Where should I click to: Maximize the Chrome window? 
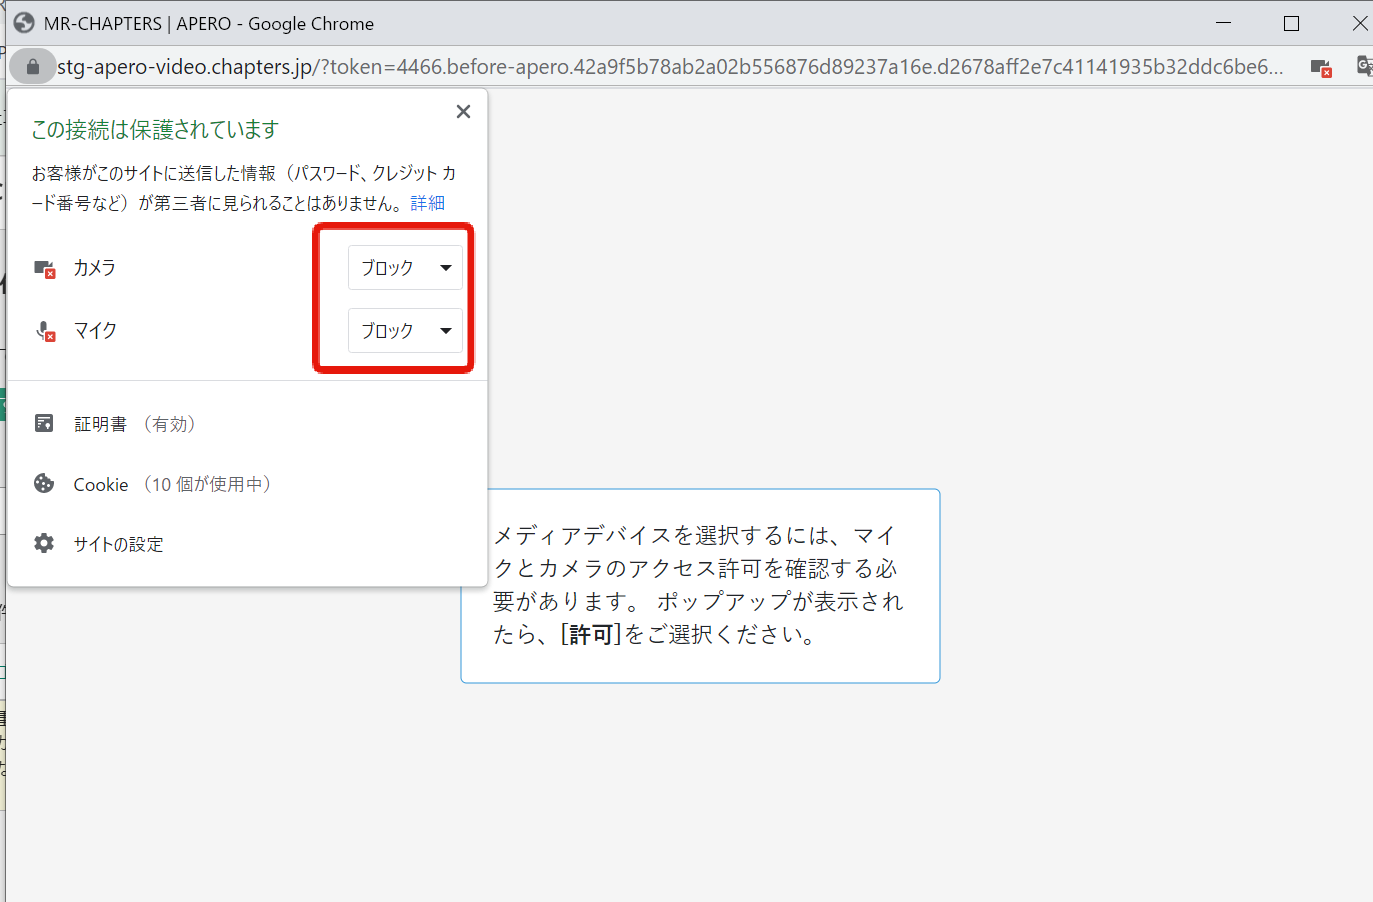1291,23
